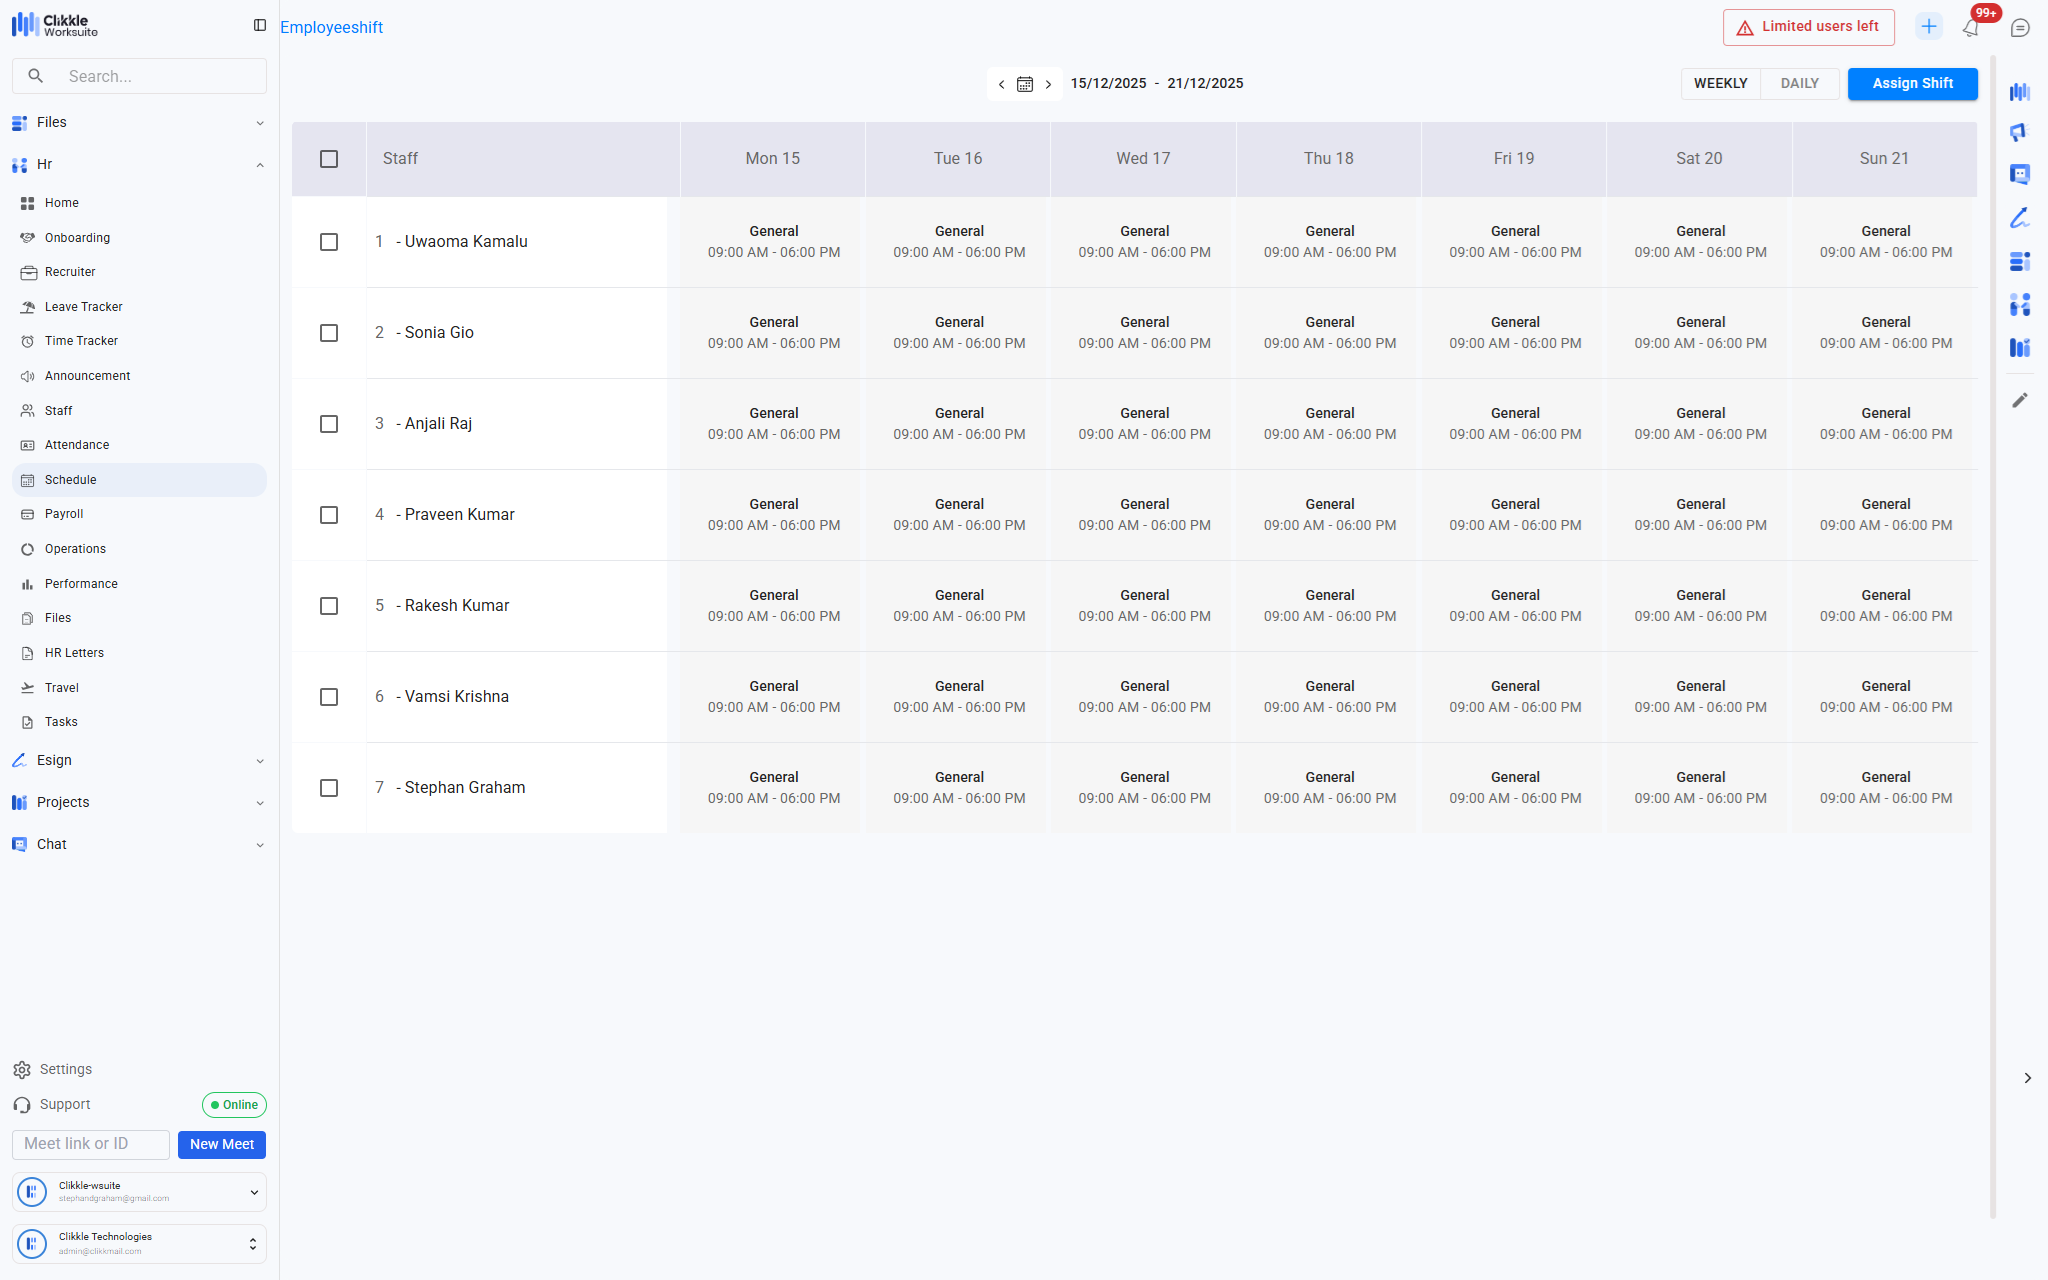Click the Meet link or ID field
2048x1280 pixels.
pyautogui.click(x=90, y=1144)
